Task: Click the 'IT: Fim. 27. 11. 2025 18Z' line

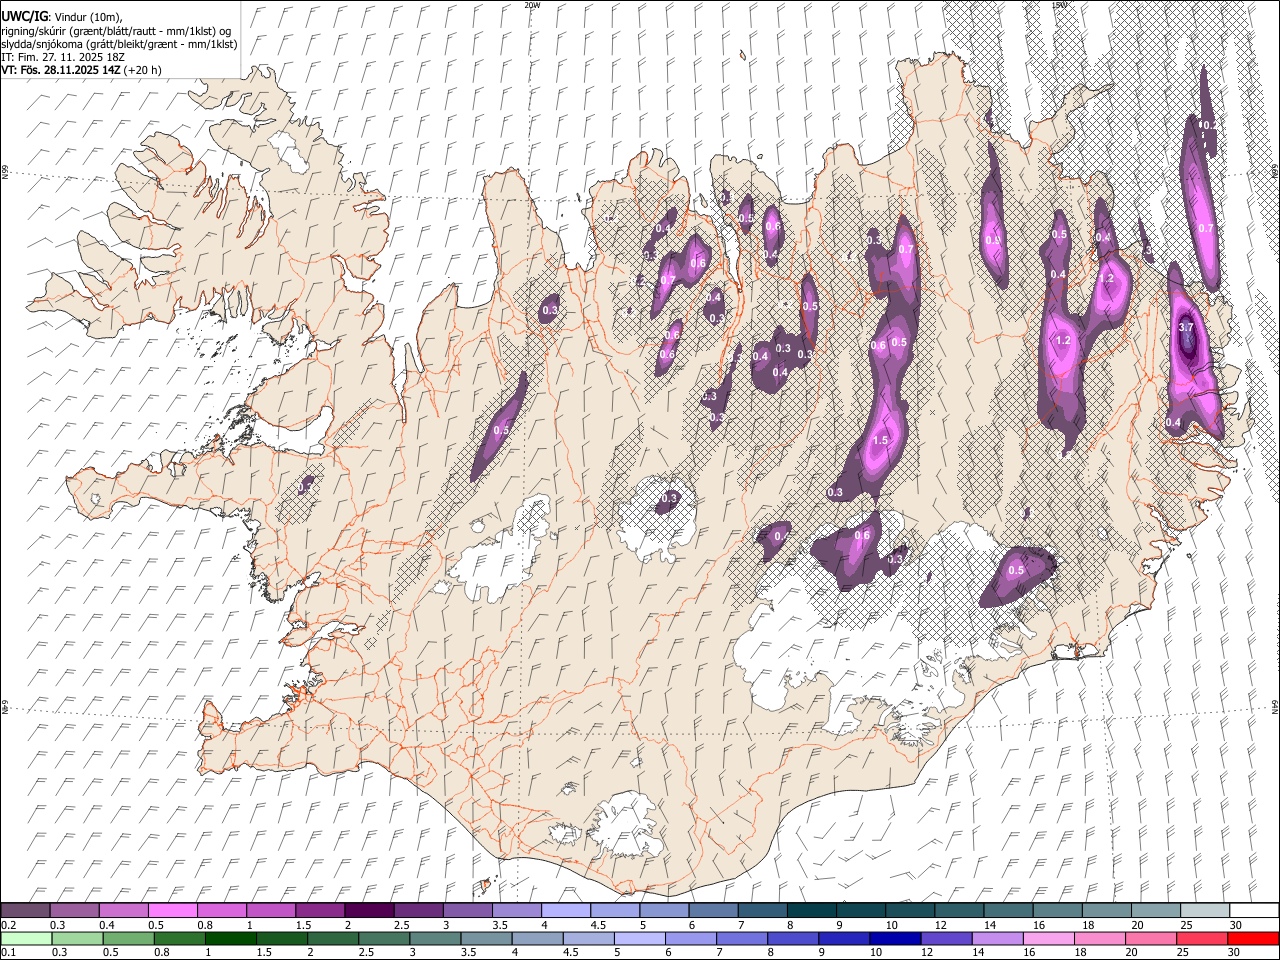Action: point(63,57)
